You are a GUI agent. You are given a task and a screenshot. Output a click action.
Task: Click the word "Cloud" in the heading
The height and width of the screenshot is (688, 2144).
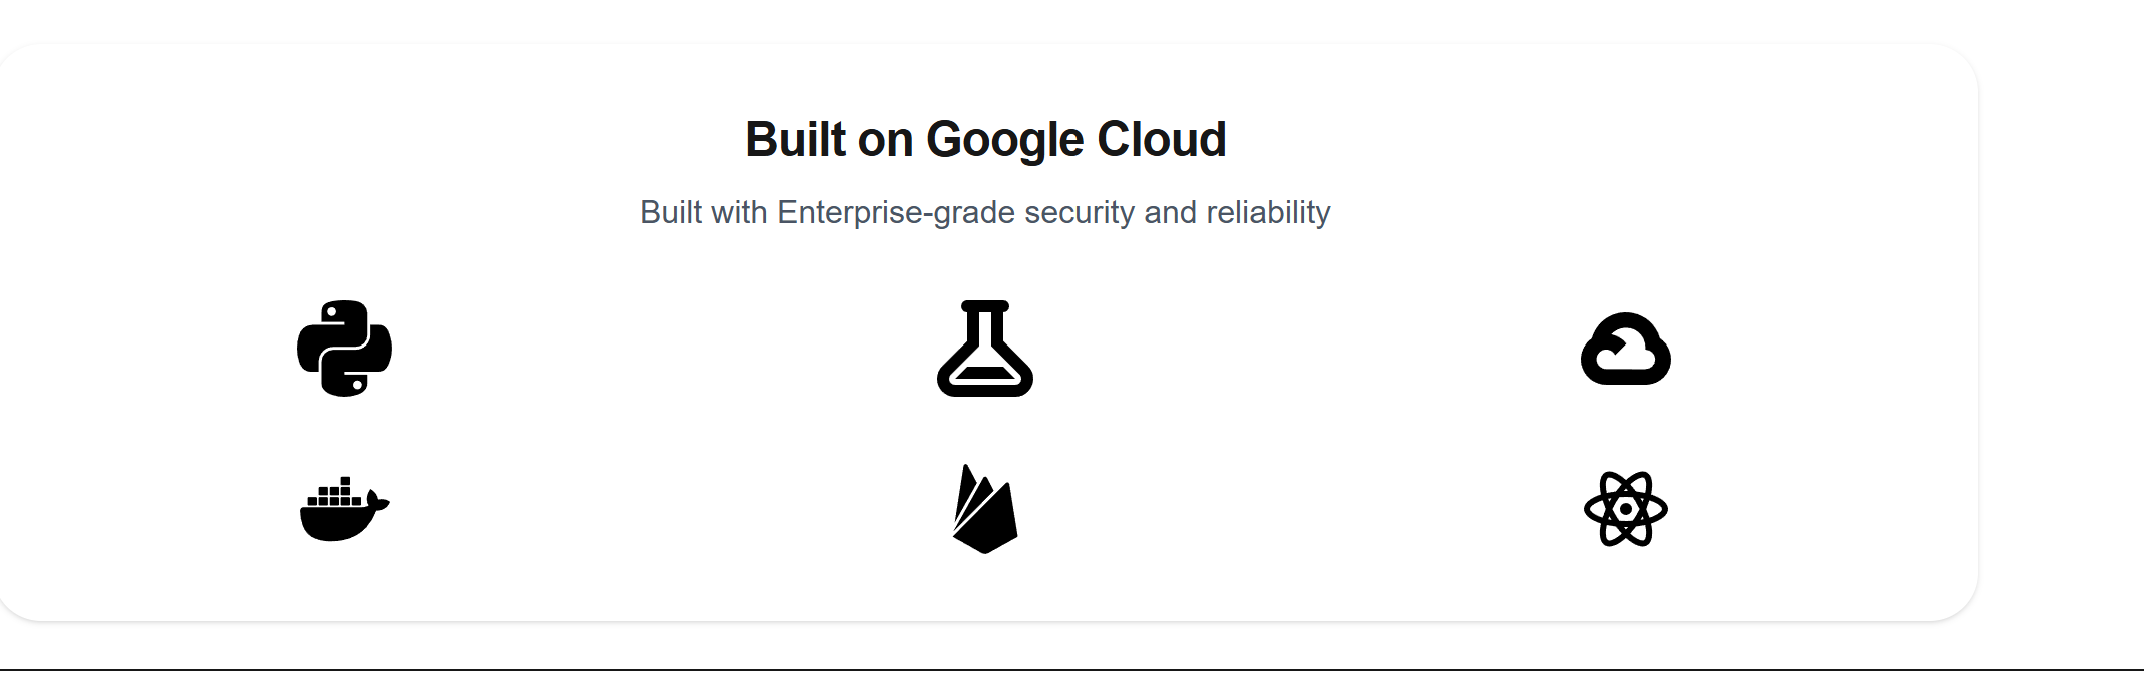point(1162,139)
